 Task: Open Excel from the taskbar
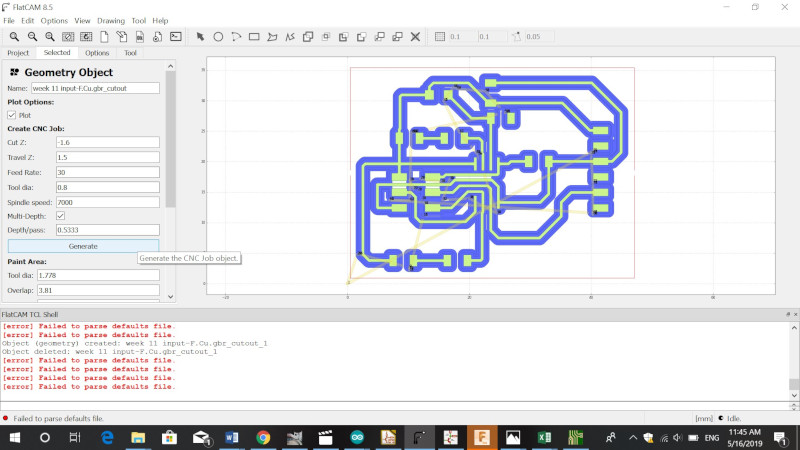pyautogui.click(x=544, y=438)
